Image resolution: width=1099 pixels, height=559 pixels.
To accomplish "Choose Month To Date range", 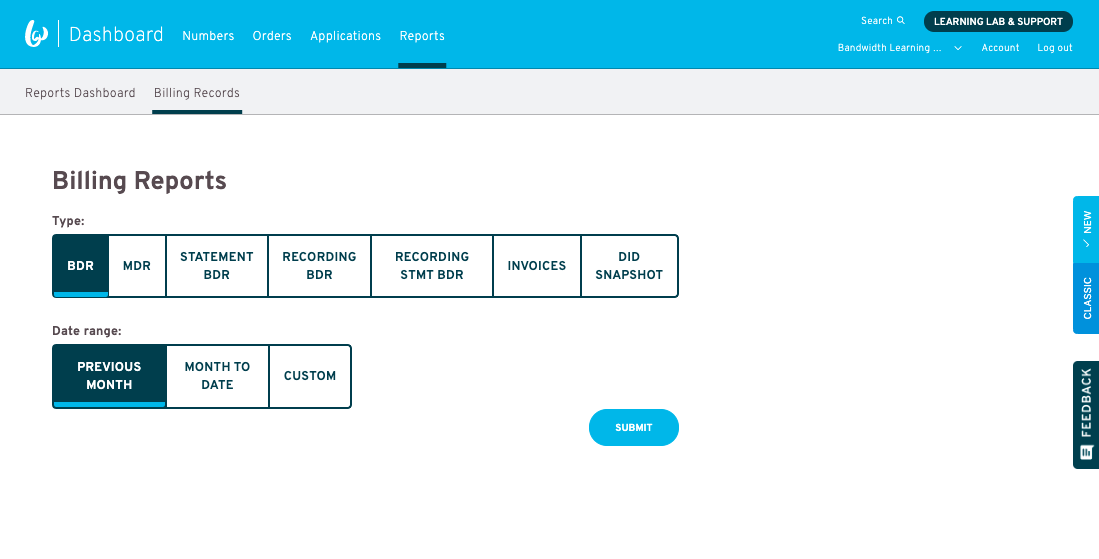I will [x=217, y=376].
